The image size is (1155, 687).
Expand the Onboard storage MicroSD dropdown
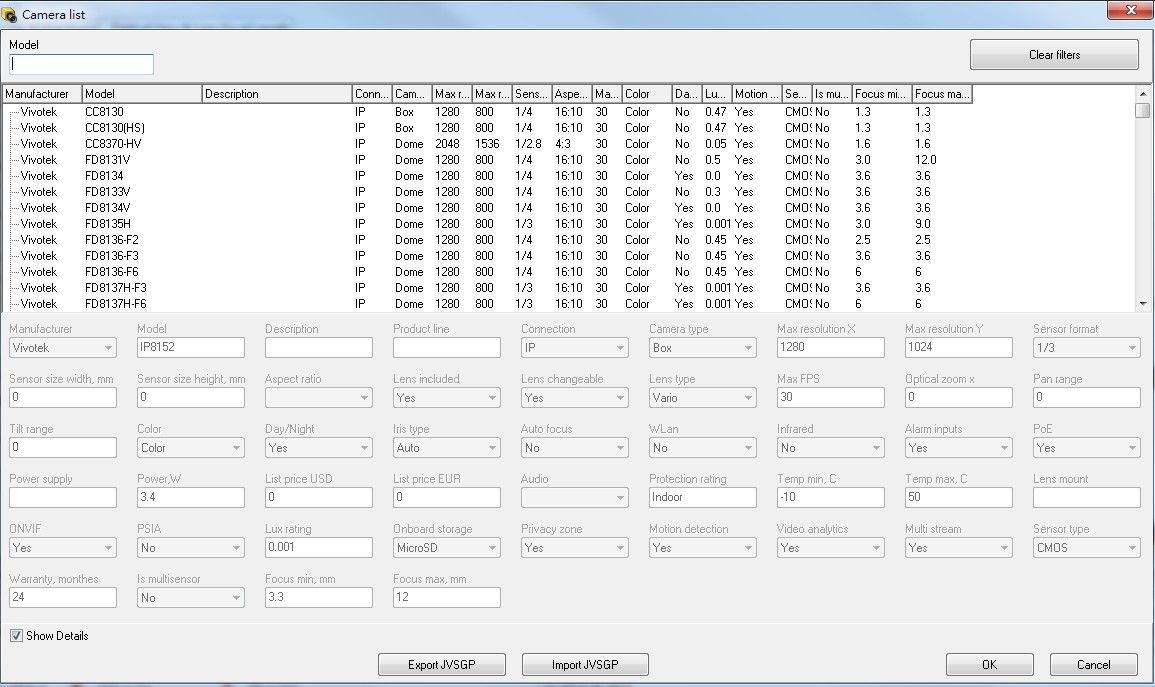click(491, 548)
